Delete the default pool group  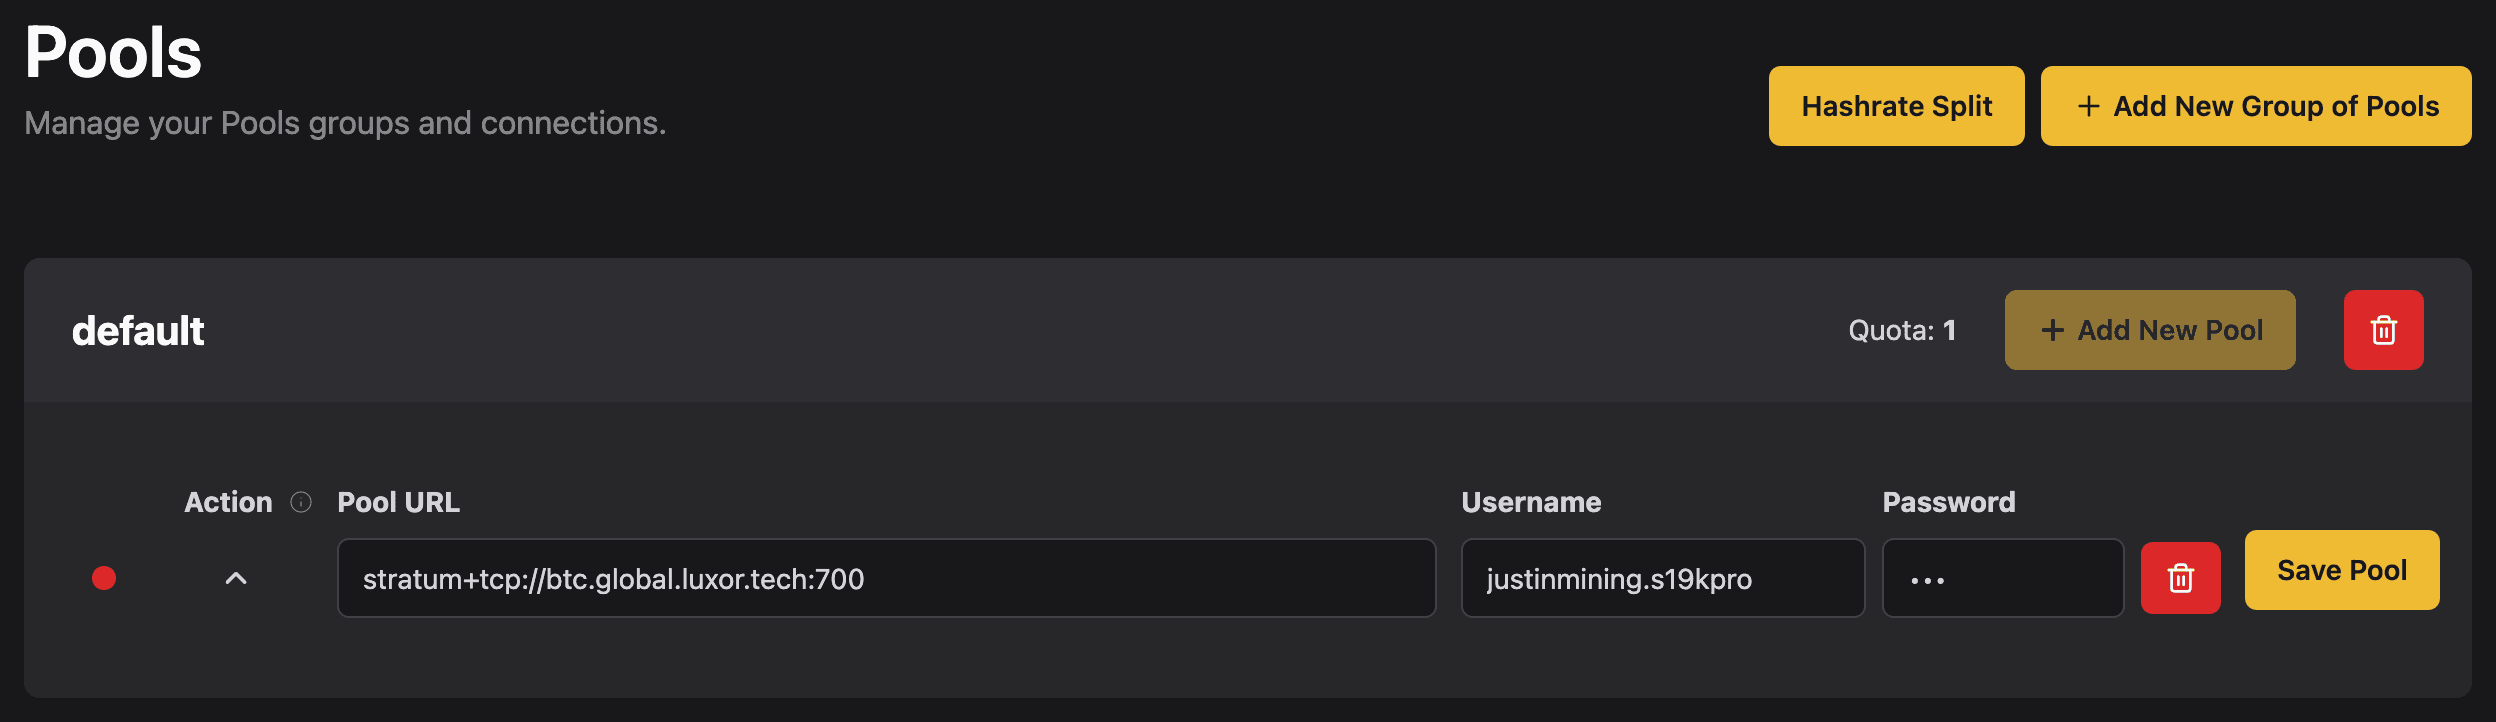pyautogui.click(x=2383, y=330)
